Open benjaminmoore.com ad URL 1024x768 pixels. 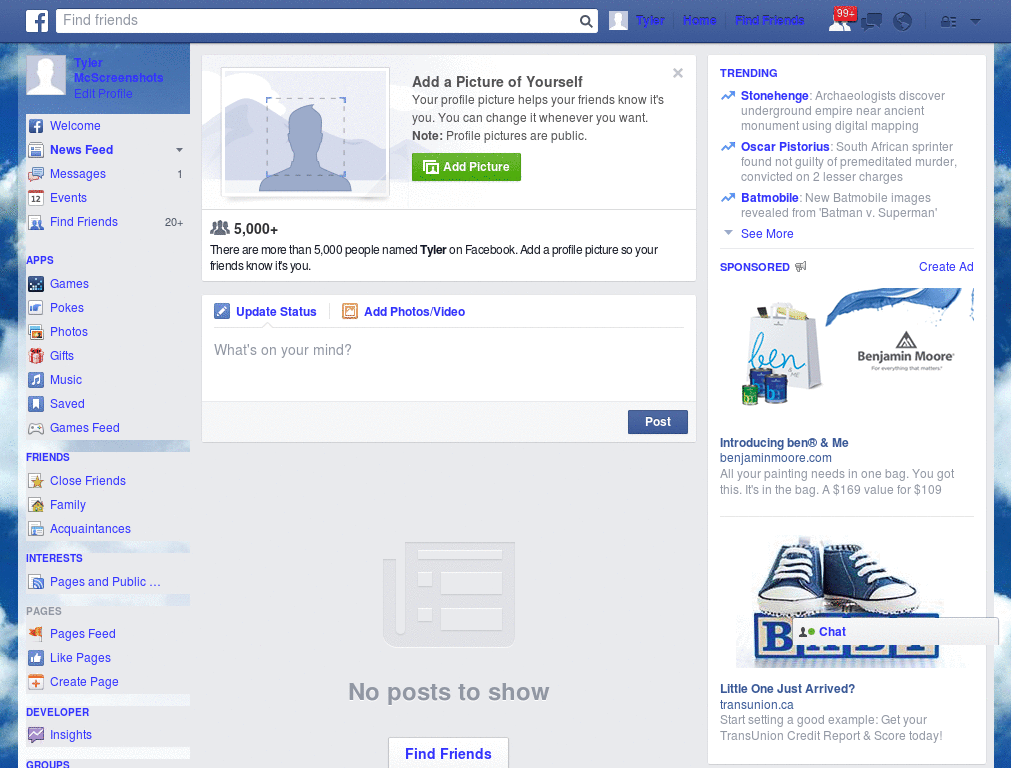(775, 458)
